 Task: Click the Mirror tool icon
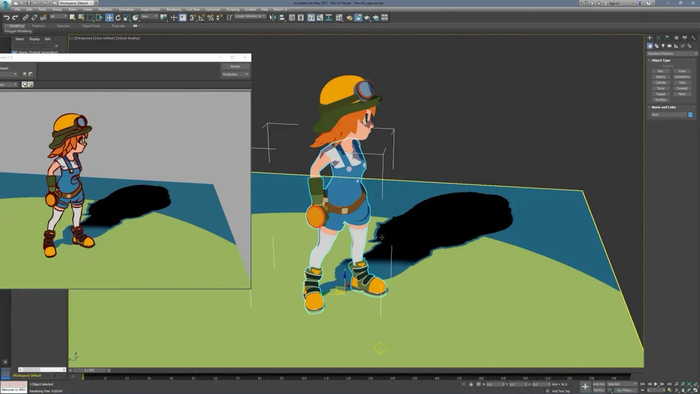[272, 17]
